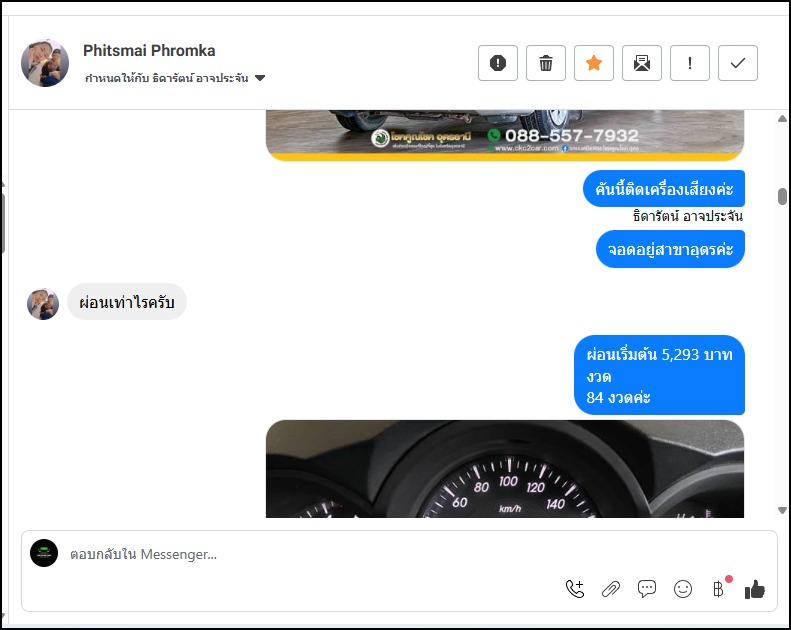The image size is (791, 630).
Task: Click sender avatar beside ผ่อนเท่าไรครับ message
Action: click(43, 304)
